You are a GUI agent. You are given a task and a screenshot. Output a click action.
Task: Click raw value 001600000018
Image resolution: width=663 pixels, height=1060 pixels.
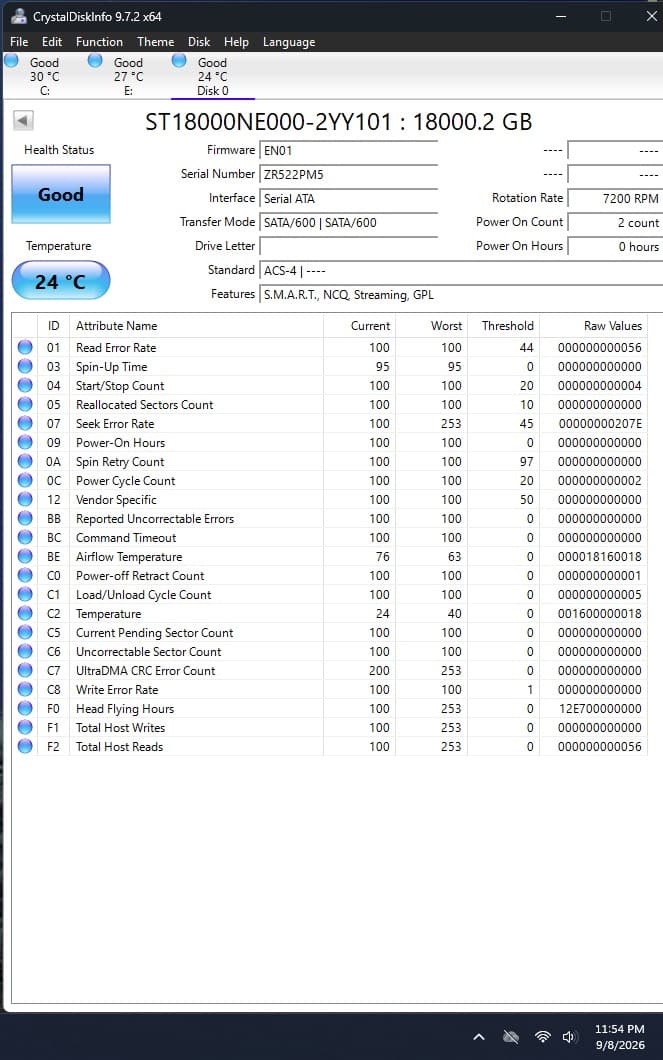pos(600,614)
